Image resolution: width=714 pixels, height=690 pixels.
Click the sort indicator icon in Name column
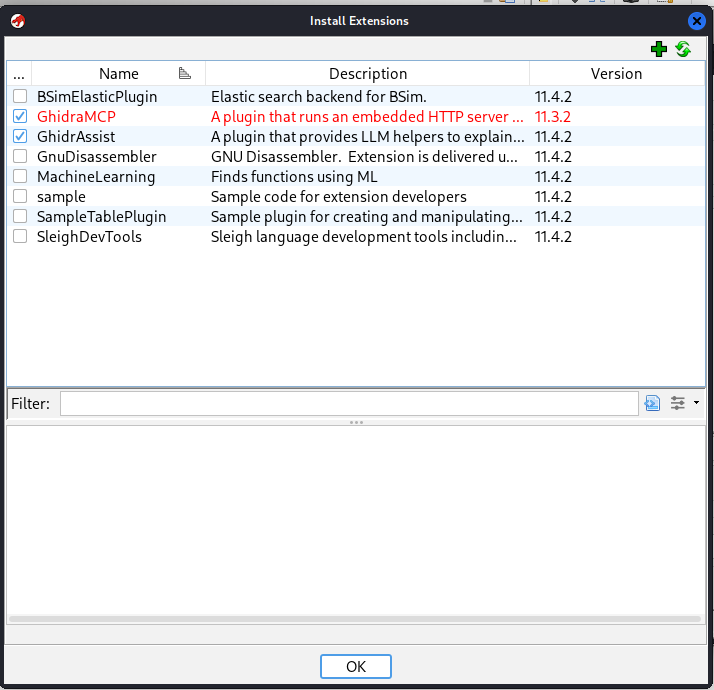pyautogui.click(x=185, y=73)
